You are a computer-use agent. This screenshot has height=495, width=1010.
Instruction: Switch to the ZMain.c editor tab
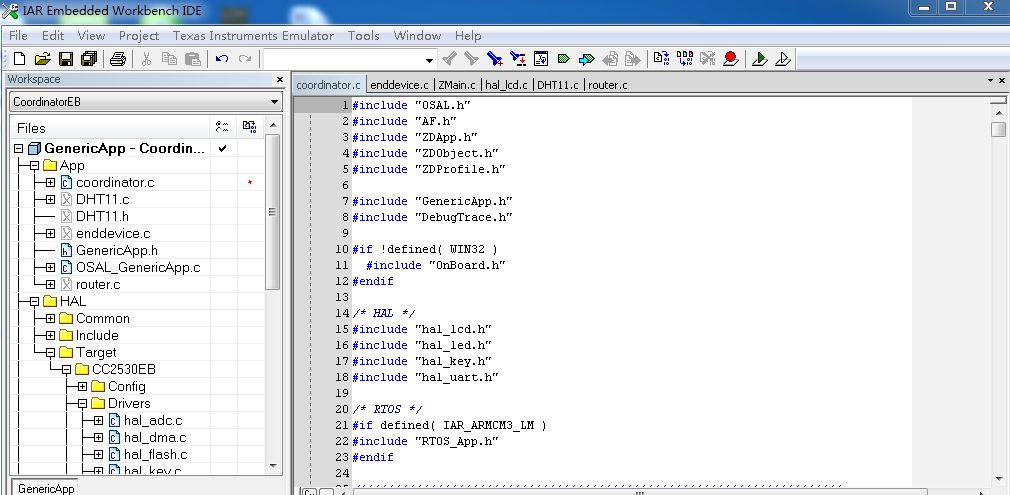tap(458, 85)
